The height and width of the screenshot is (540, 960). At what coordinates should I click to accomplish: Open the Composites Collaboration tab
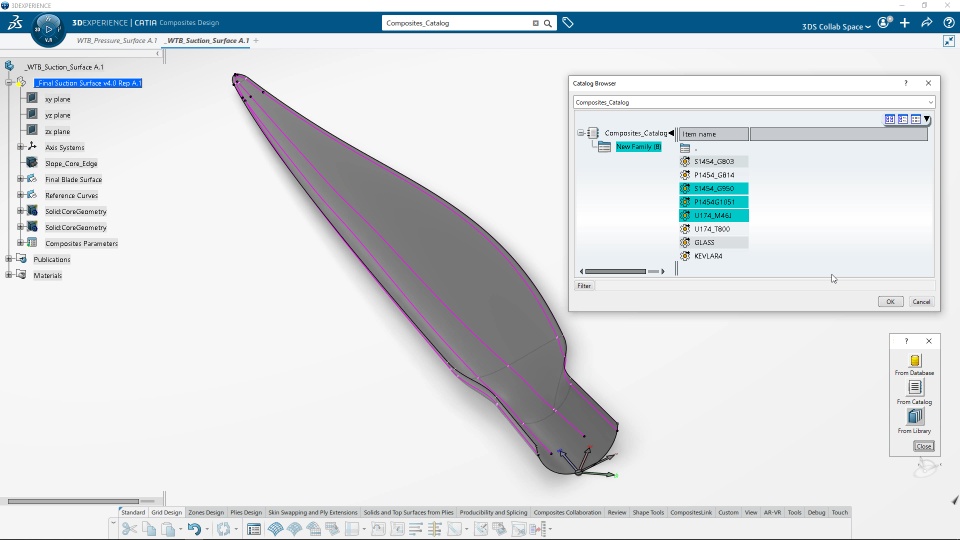pos(568,512)
